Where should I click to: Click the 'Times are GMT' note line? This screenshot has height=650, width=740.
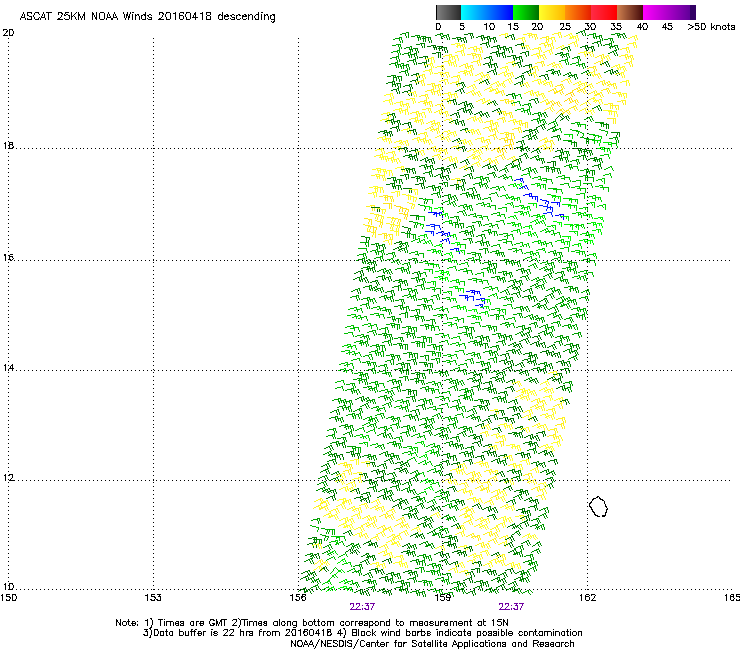312,623
